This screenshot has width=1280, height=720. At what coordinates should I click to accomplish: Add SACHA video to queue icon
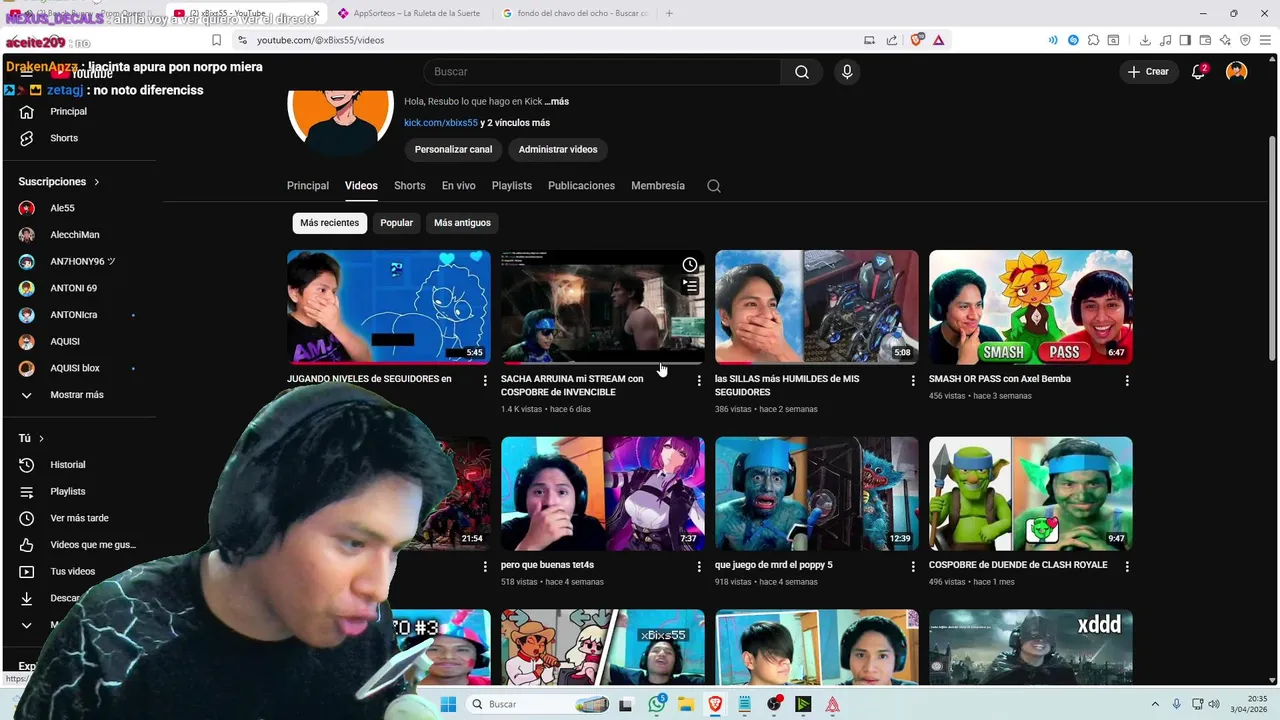pos(690,286)
